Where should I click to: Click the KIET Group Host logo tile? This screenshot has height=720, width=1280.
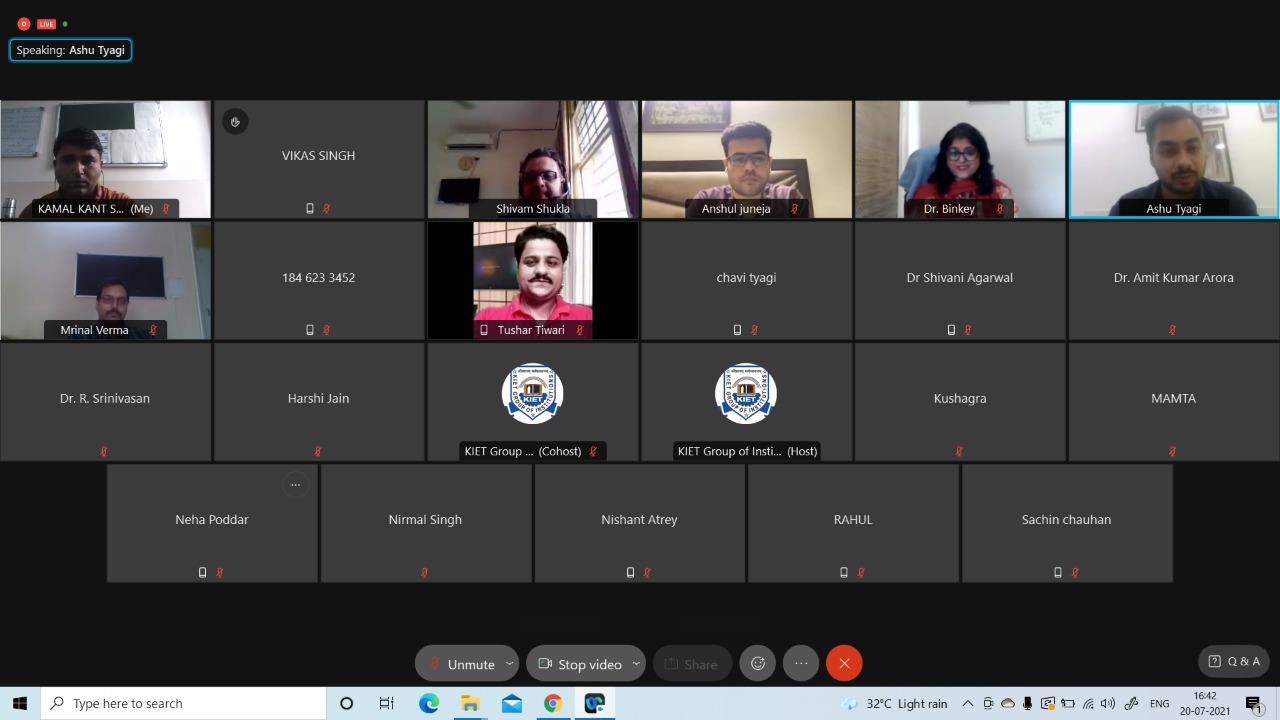(x=746, y=394)
